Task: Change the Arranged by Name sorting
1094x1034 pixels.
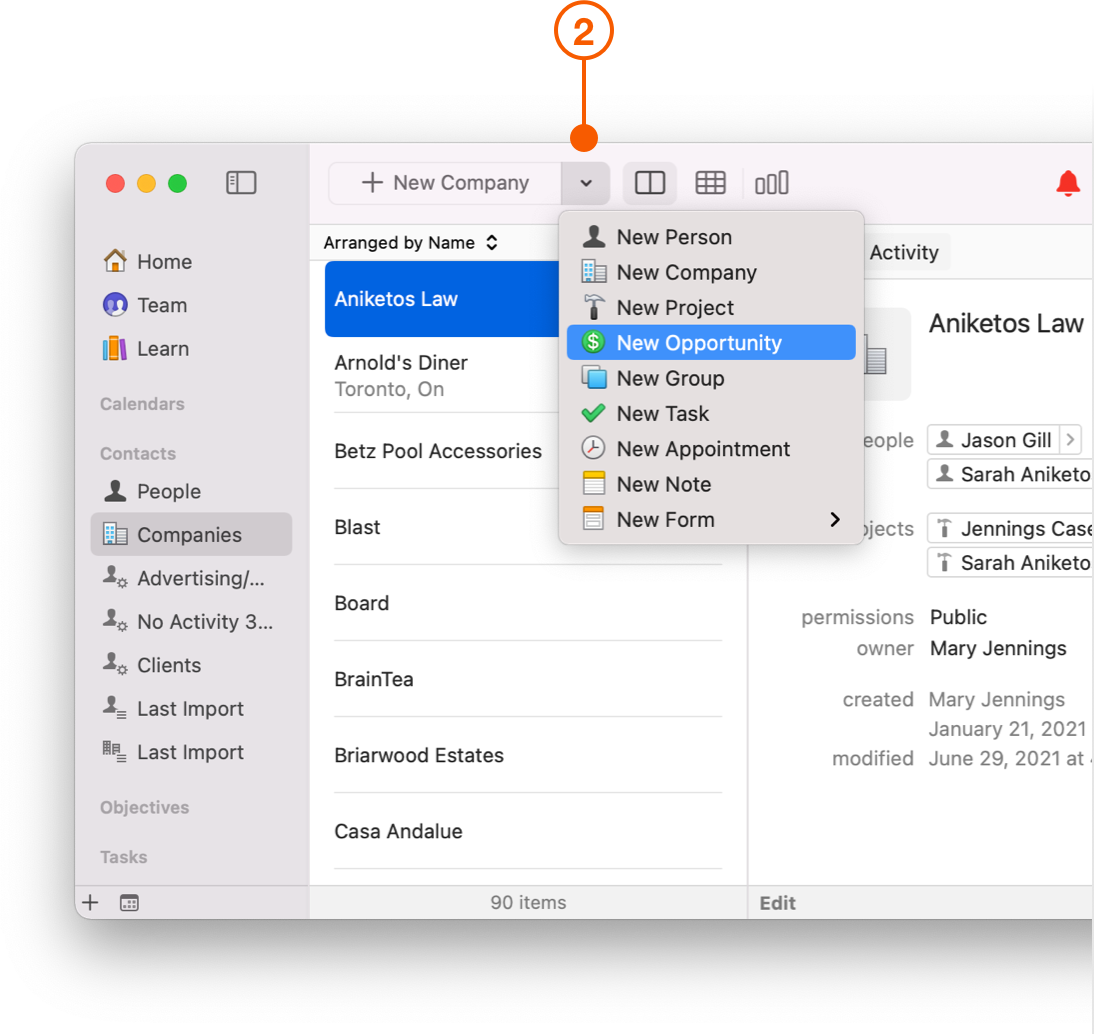Action: tap(411, 243)
